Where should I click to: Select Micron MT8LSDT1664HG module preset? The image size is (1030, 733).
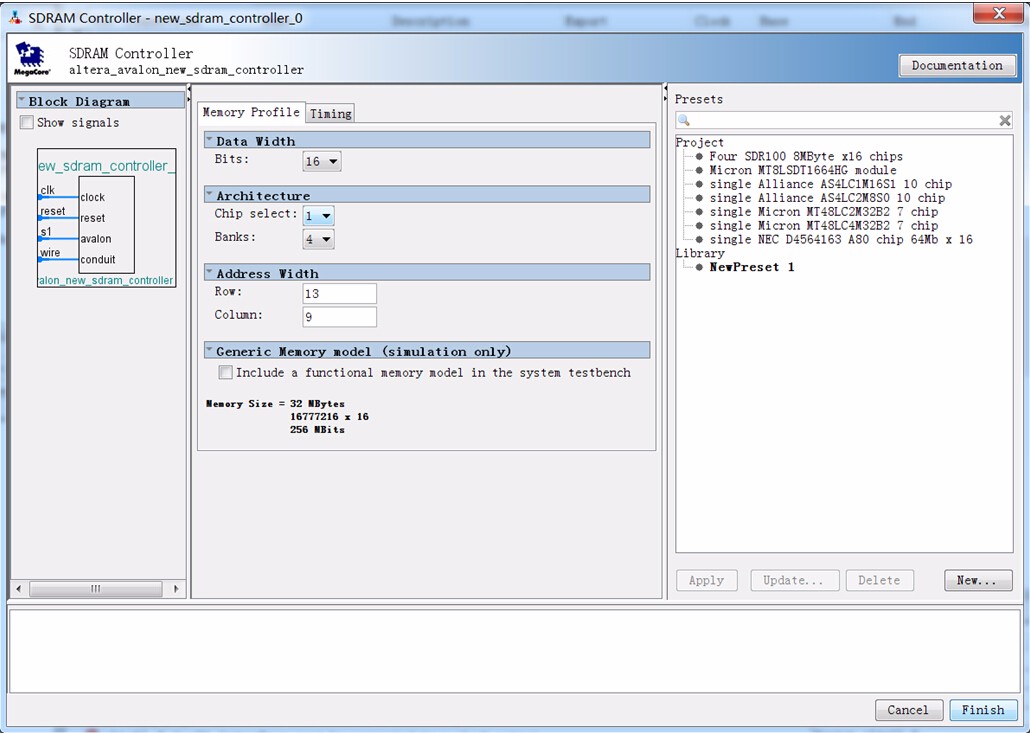[x=803, y=170]
